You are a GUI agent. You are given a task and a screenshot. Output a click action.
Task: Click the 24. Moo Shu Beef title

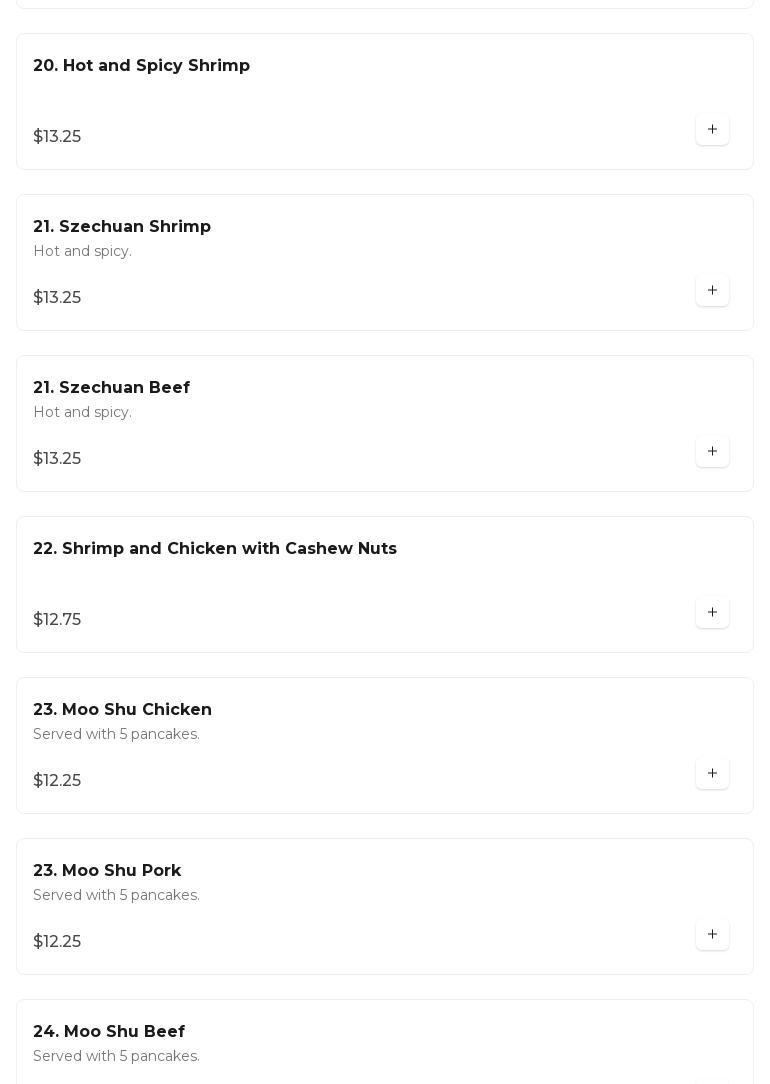coord(109,1032)
